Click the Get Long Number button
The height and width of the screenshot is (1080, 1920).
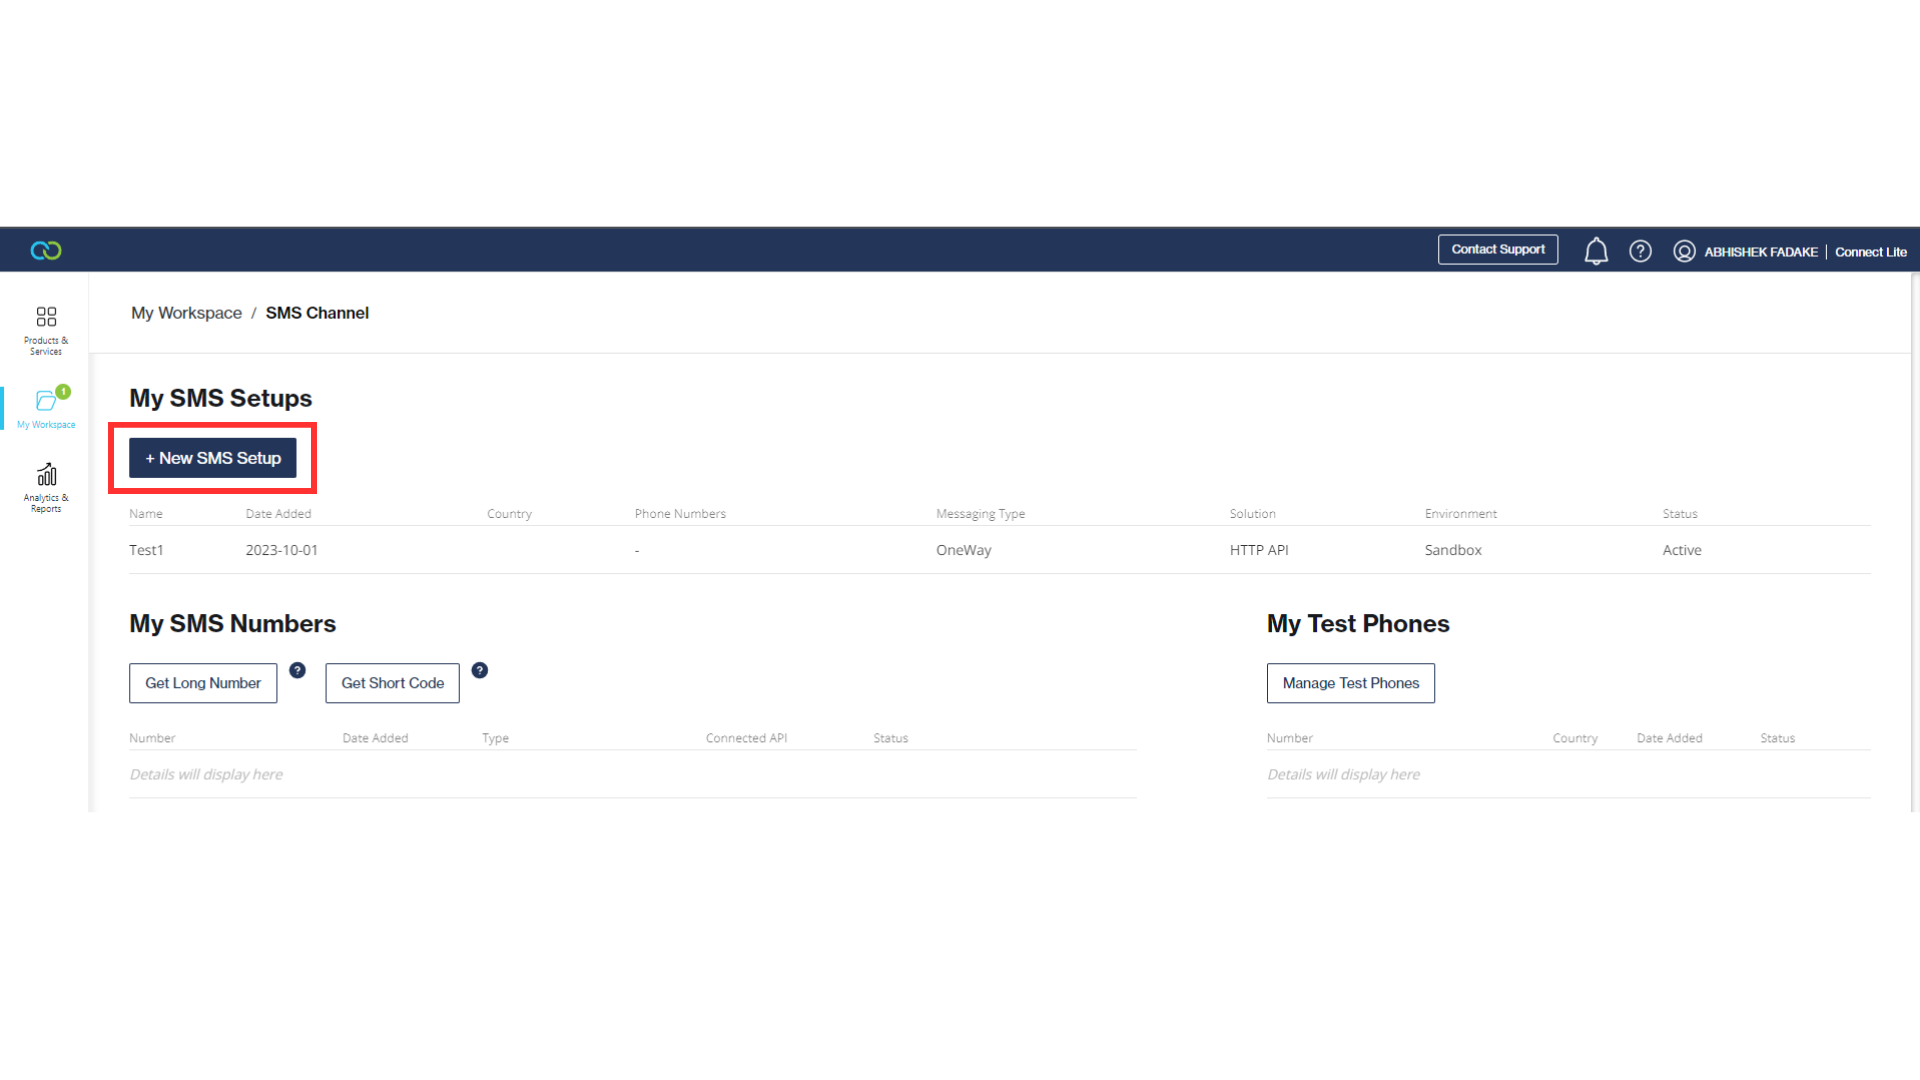click(x=202, y=683)
